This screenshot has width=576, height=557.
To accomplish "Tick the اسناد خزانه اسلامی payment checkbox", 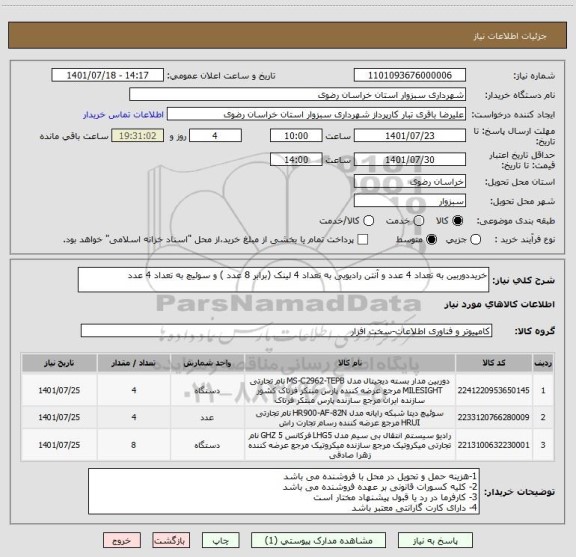I will pos(363,240).
